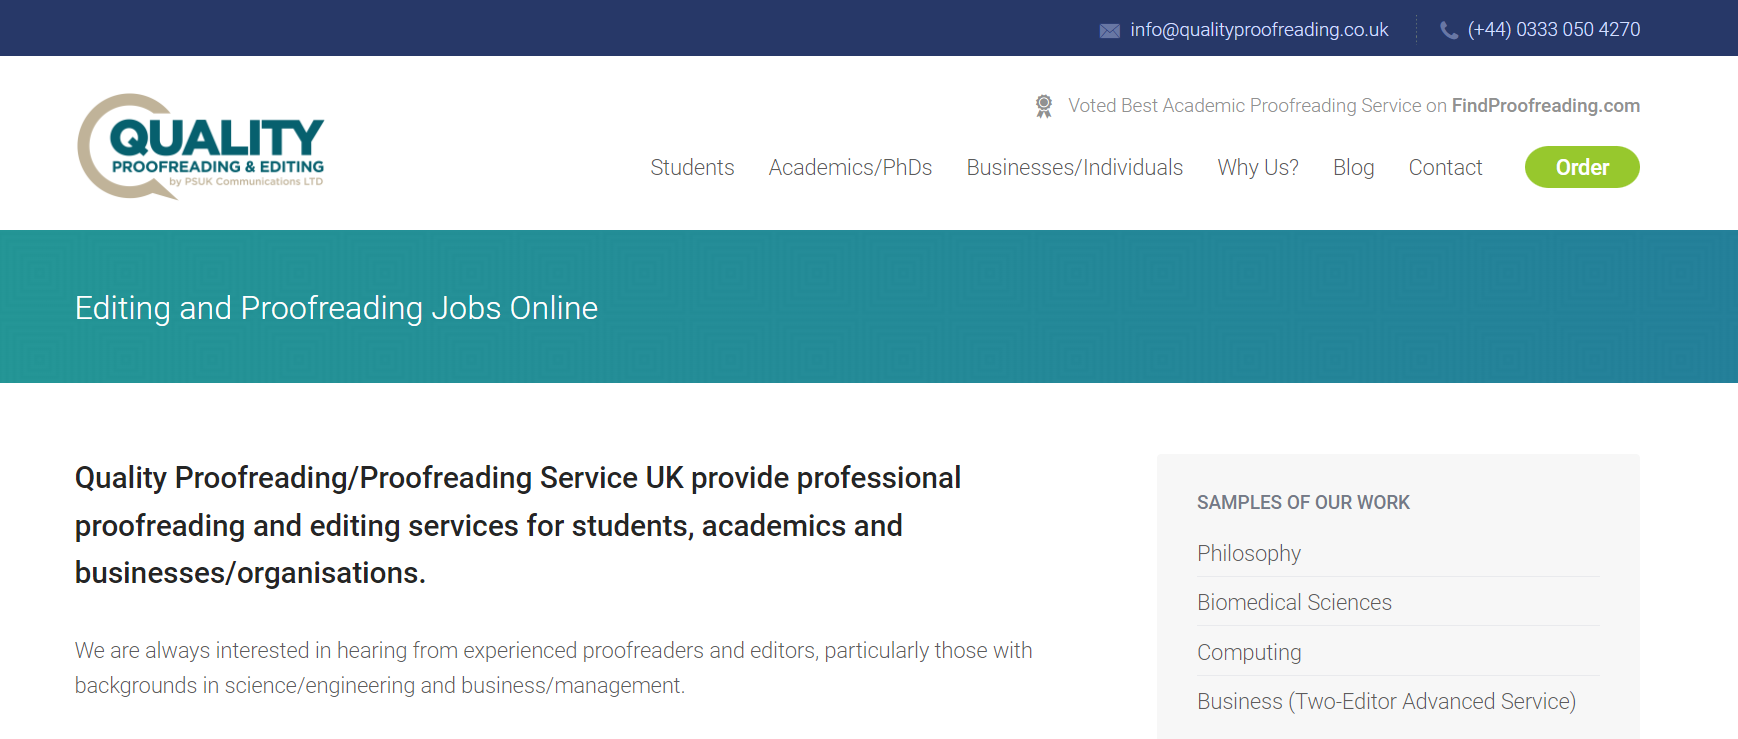Open Business (Two-Editor Advanced Service) sample
This screenshot has height=739, width=1738.
coord(1386,701)
